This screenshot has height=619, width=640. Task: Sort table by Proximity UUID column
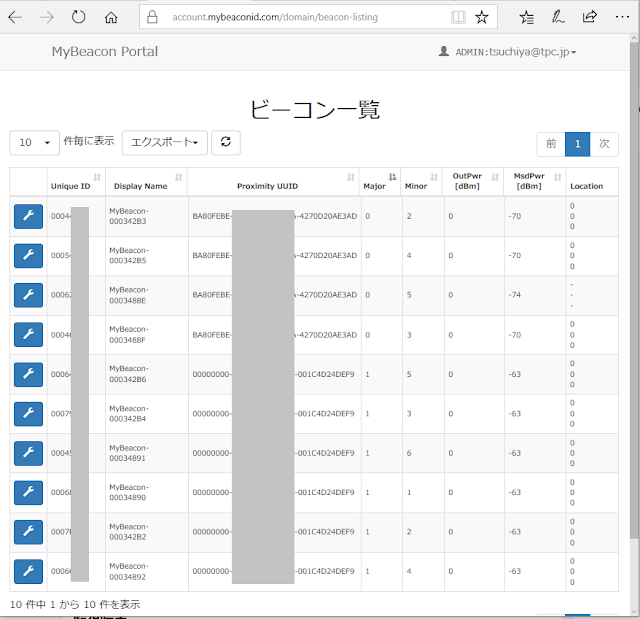click(273, 182)
